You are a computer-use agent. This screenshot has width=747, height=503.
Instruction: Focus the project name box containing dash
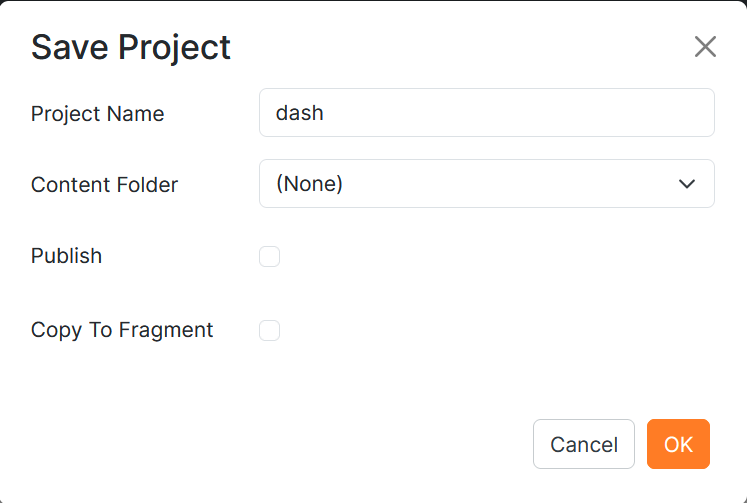click(x=486, y=113)
